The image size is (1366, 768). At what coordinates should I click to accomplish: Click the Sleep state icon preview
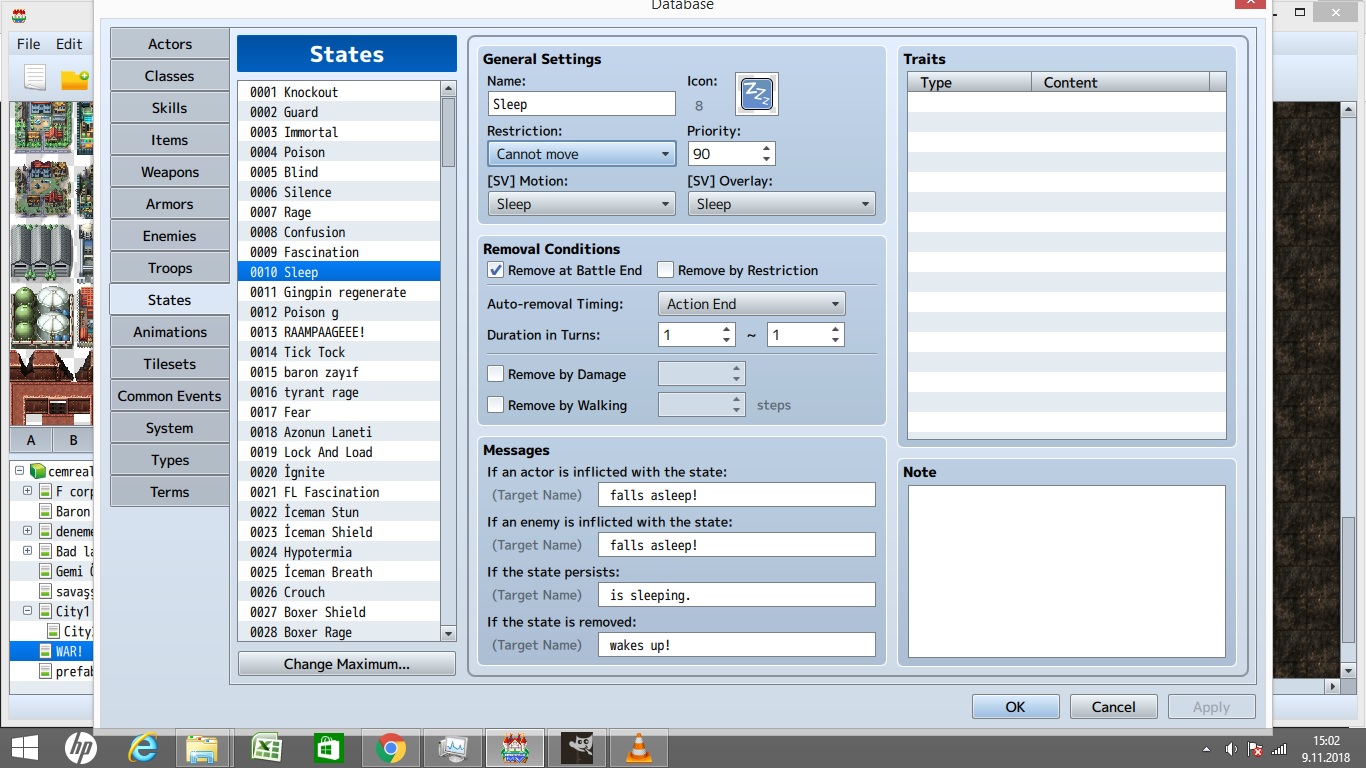tap(757, 94)
